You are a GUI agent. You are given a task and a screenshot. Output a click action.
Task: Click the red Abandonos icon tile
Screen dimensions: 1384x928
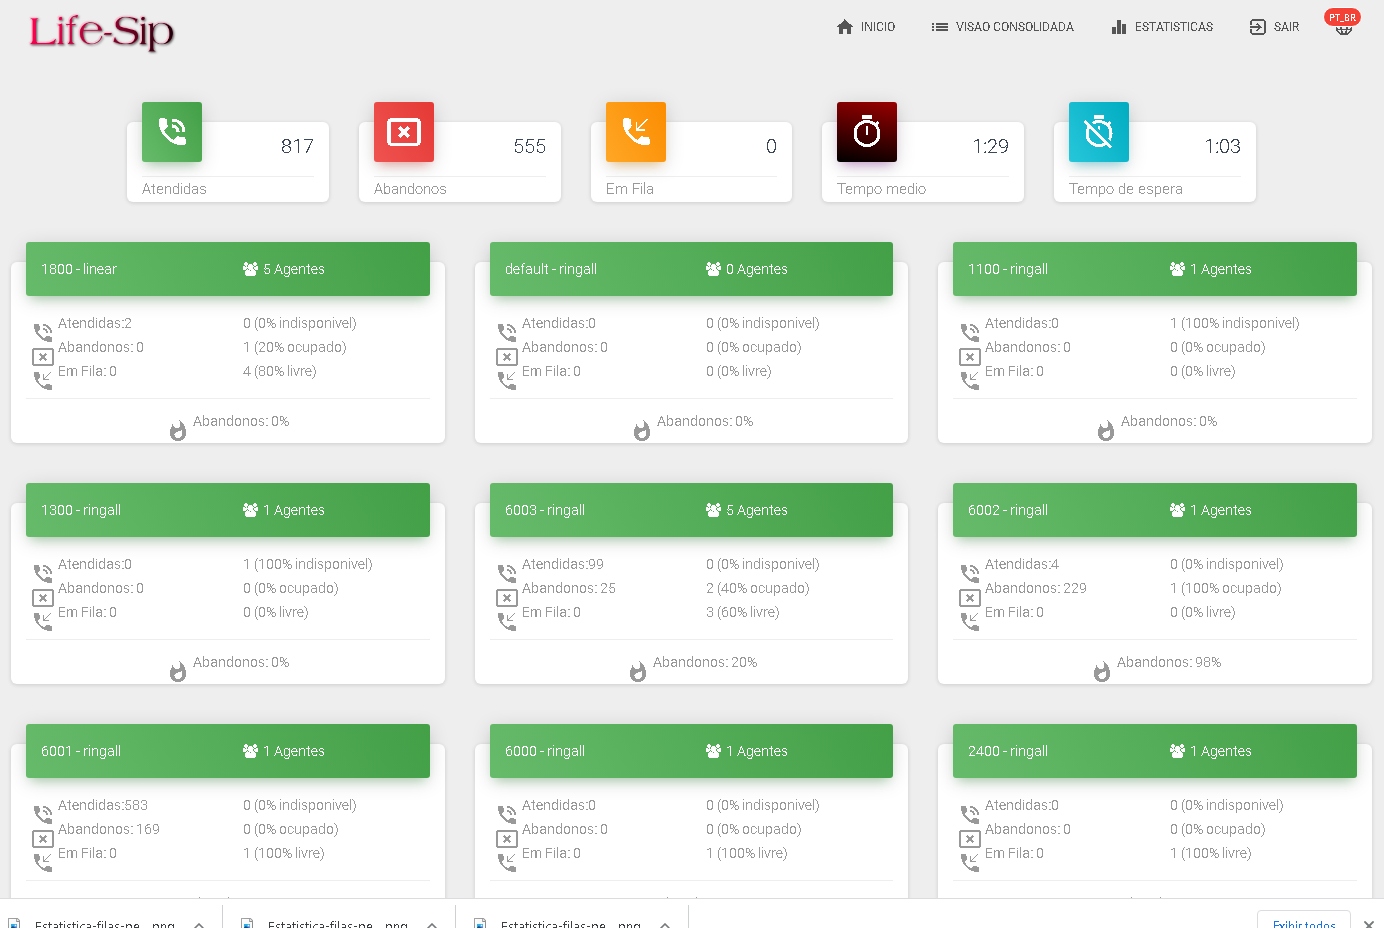[404, 132]
